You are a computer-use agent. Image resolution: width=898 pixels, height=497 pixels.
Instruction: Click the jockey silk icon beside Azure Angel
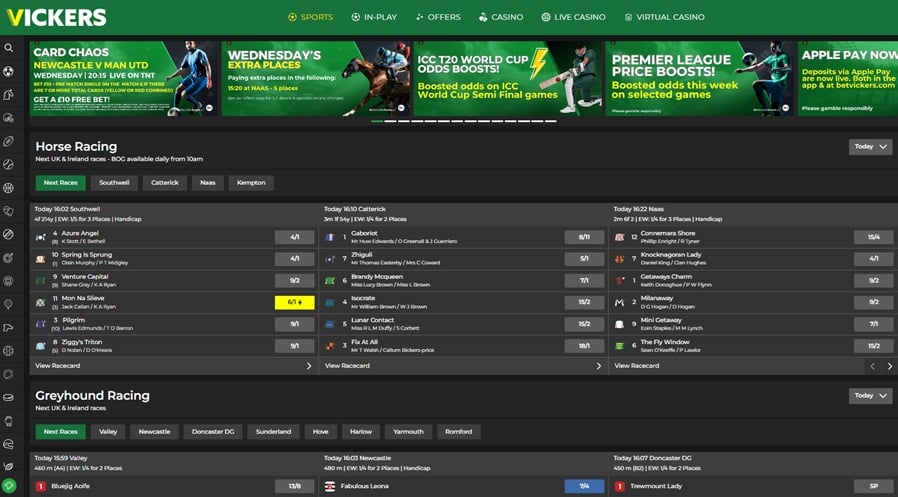tap(41, 237)
